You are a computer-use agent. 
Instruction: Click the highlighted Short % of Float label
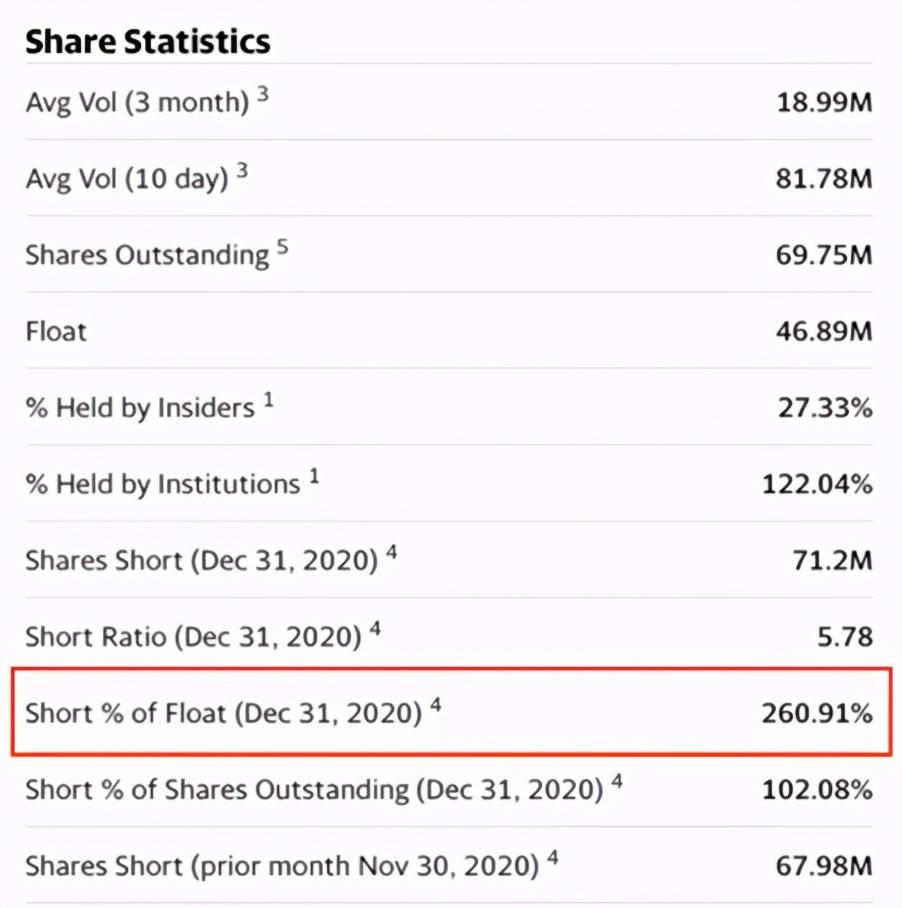pos(223,713)
